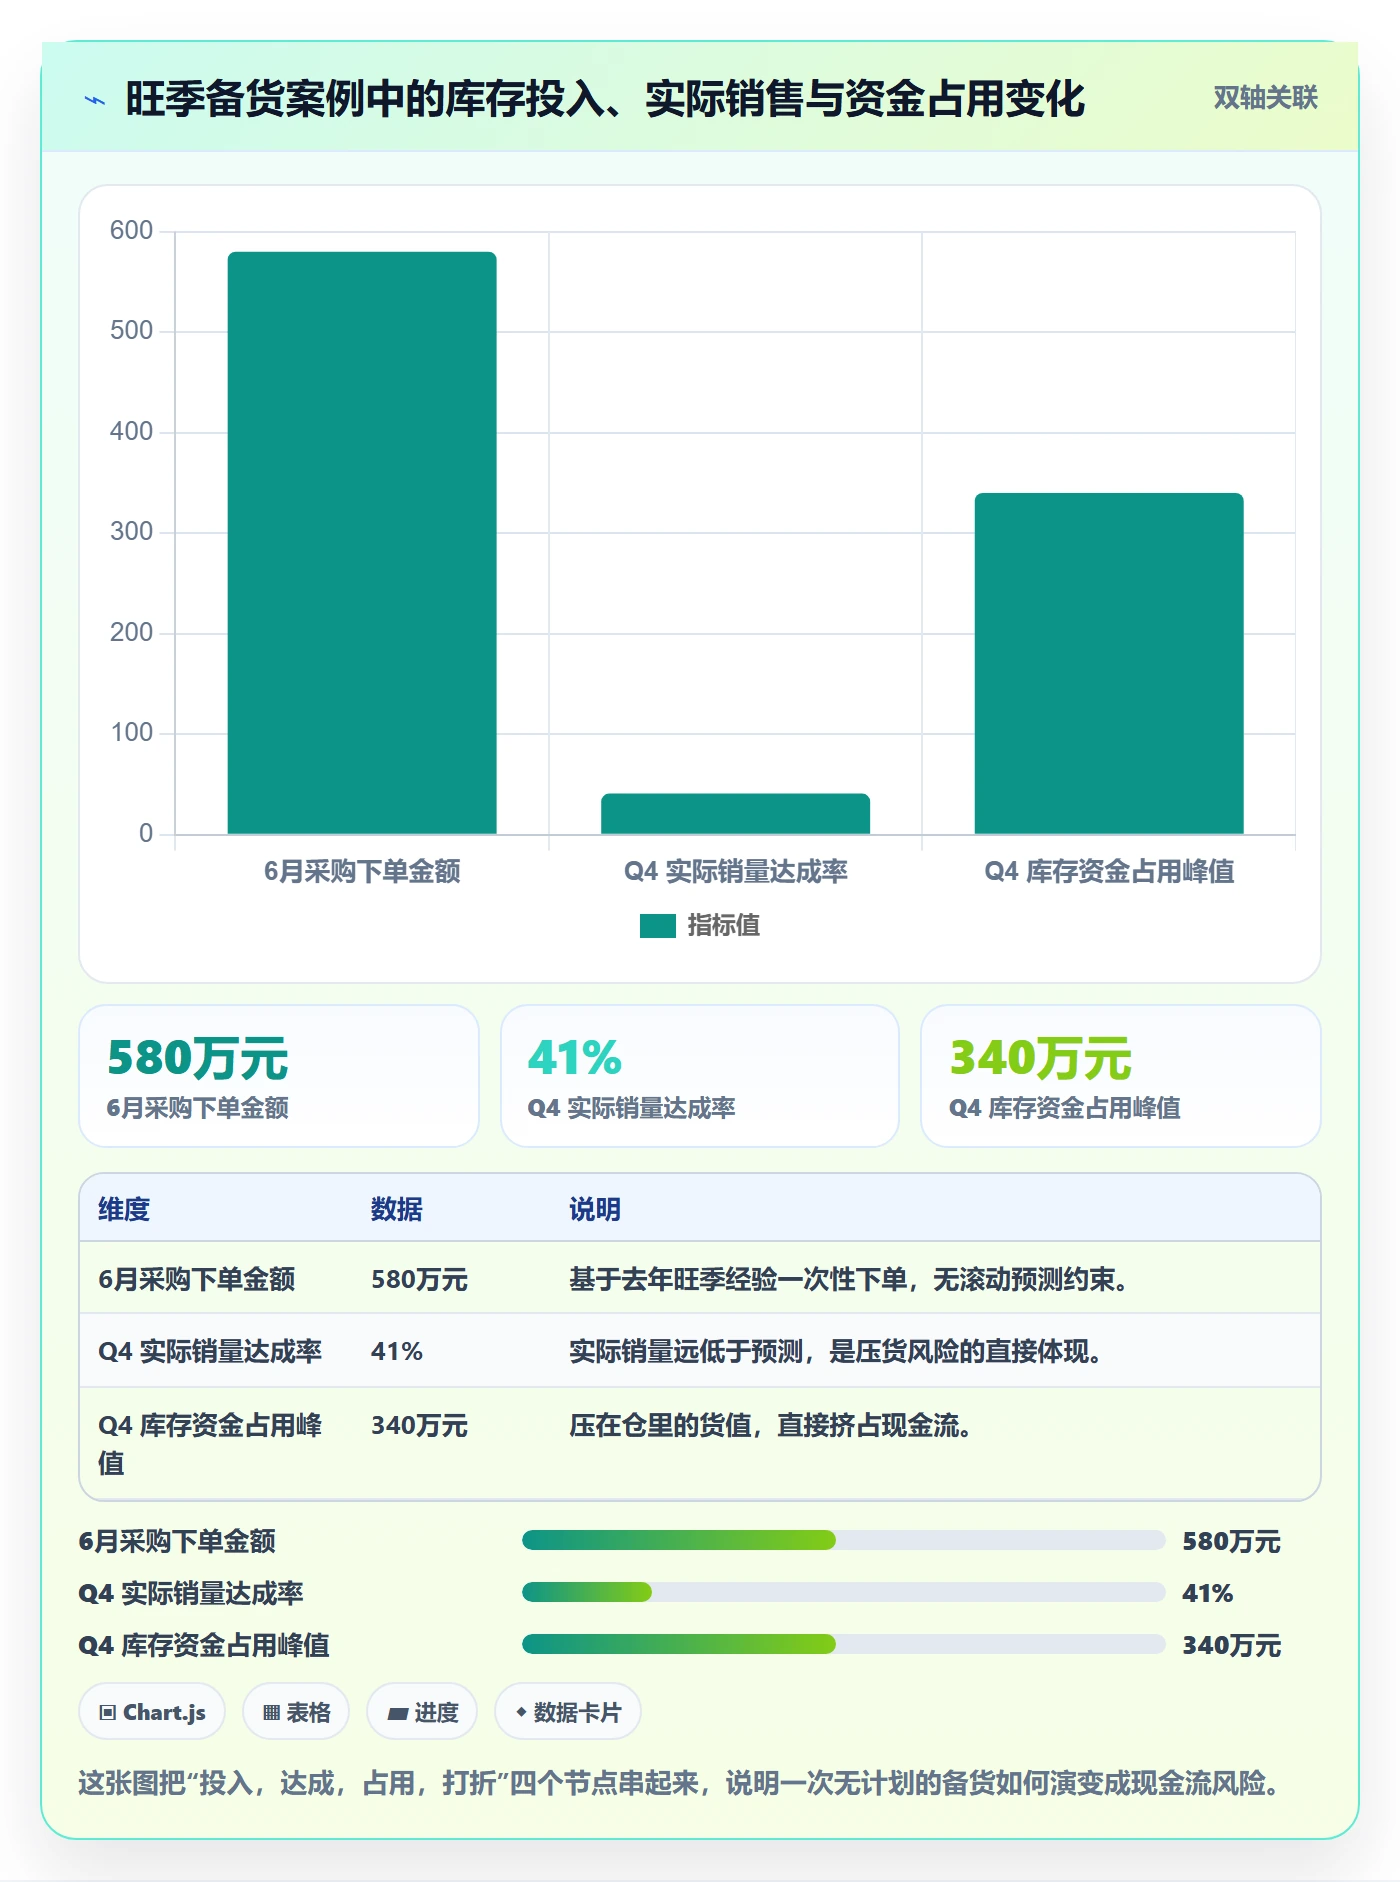The height and width of the screenshot is (1882, 1400).
Task: Click the 41% value beside the progress bar
Action: pos(1208,1594)
